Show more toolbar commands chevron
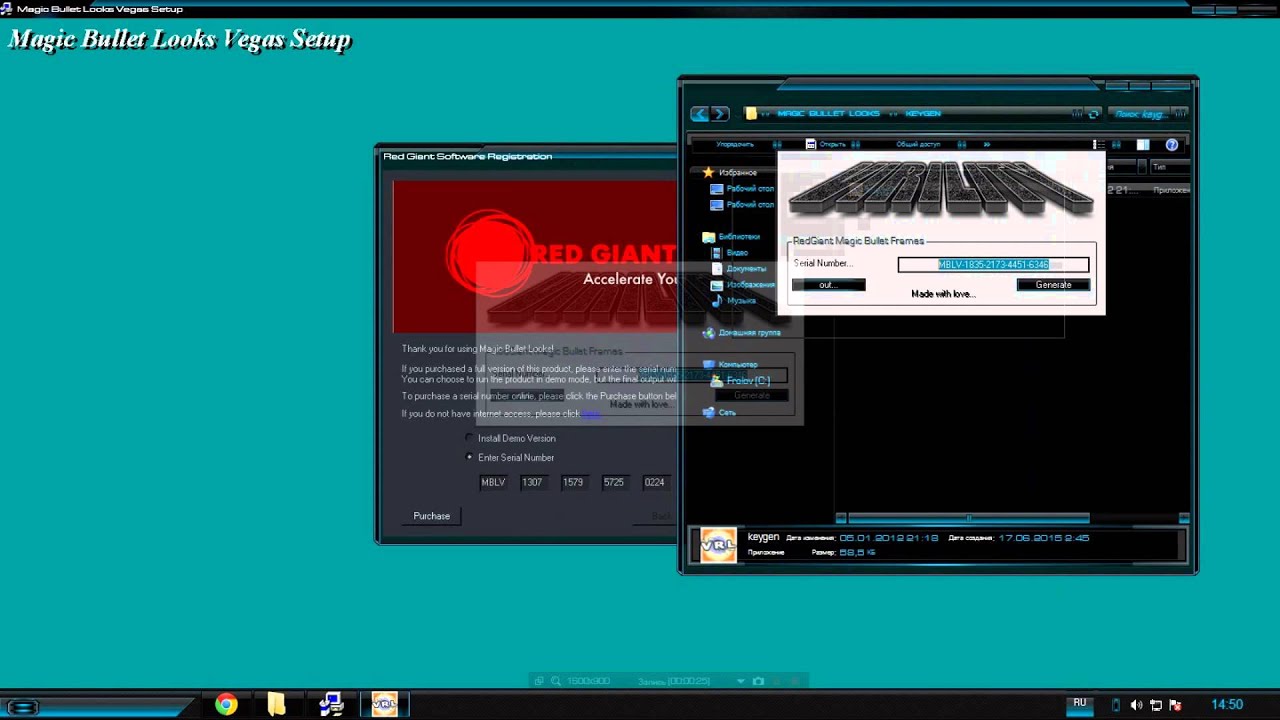Screen dimensions: 1280x720 pos(987,144)
